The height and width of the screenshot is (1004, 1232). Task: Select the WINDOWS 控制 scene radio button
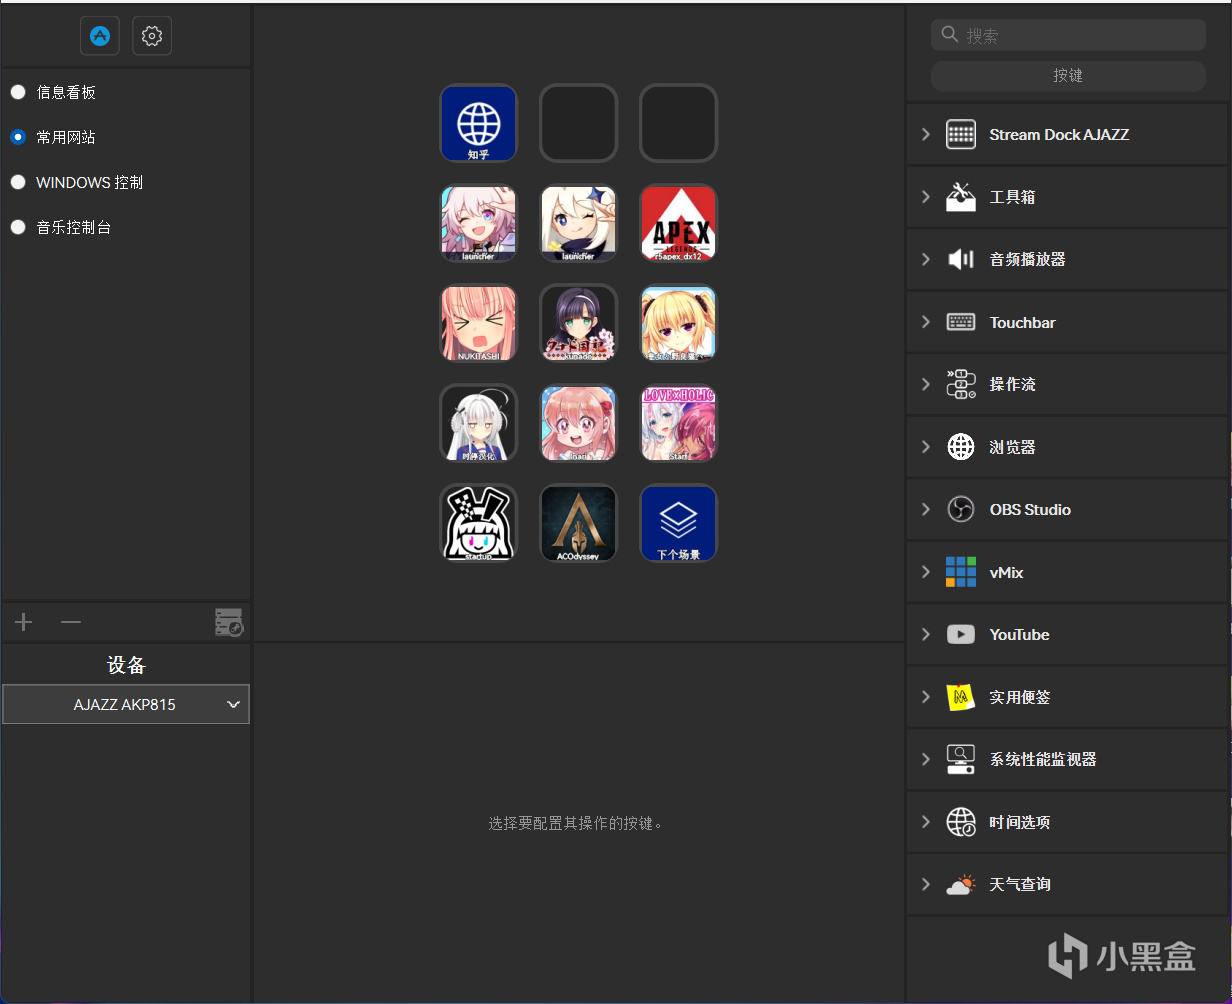coord(18,182)
